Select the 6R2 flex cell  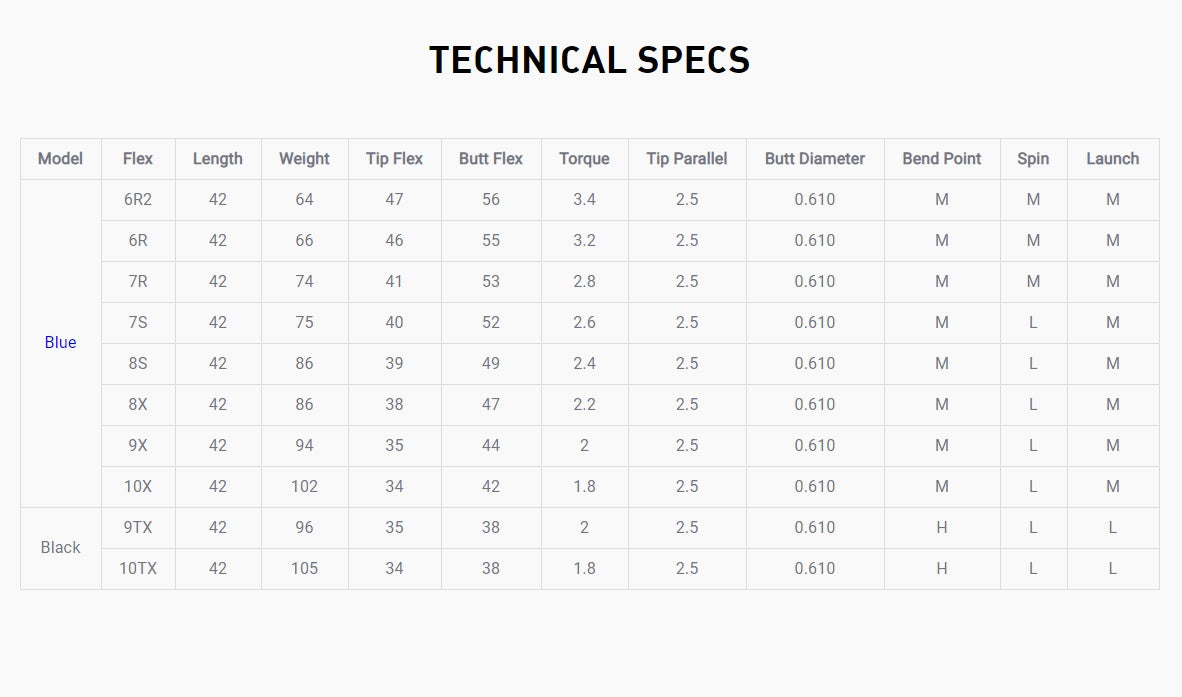(138, 200)
